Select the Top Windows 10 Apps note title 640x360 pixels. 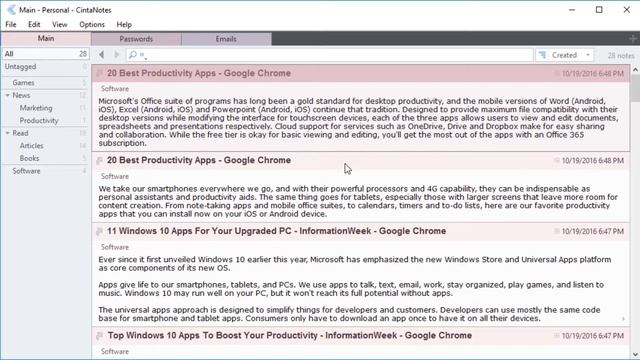[290, 336]
